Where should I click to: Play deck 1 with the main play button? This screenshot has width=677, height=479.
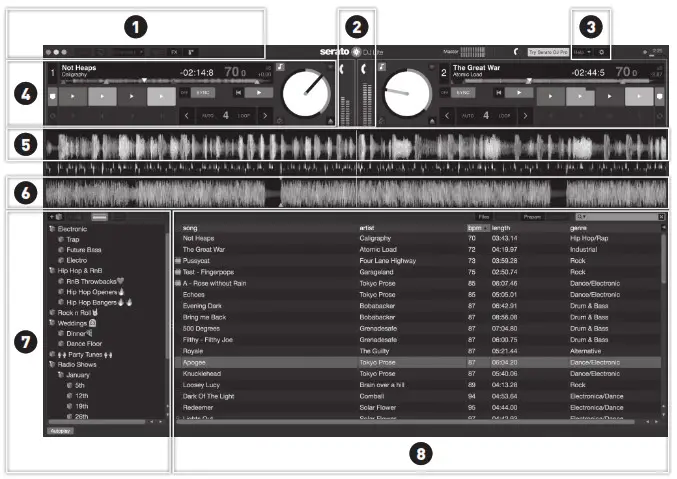[259, 92]
